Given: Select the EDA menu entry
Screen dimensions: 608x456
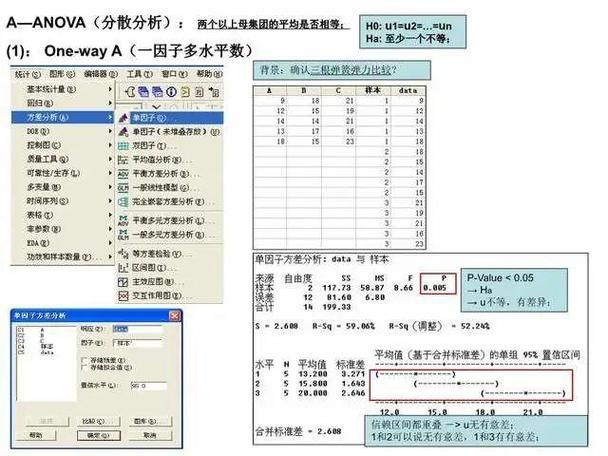Looking at the screenshot, I should pyautogui.click(x=62, y=243).
